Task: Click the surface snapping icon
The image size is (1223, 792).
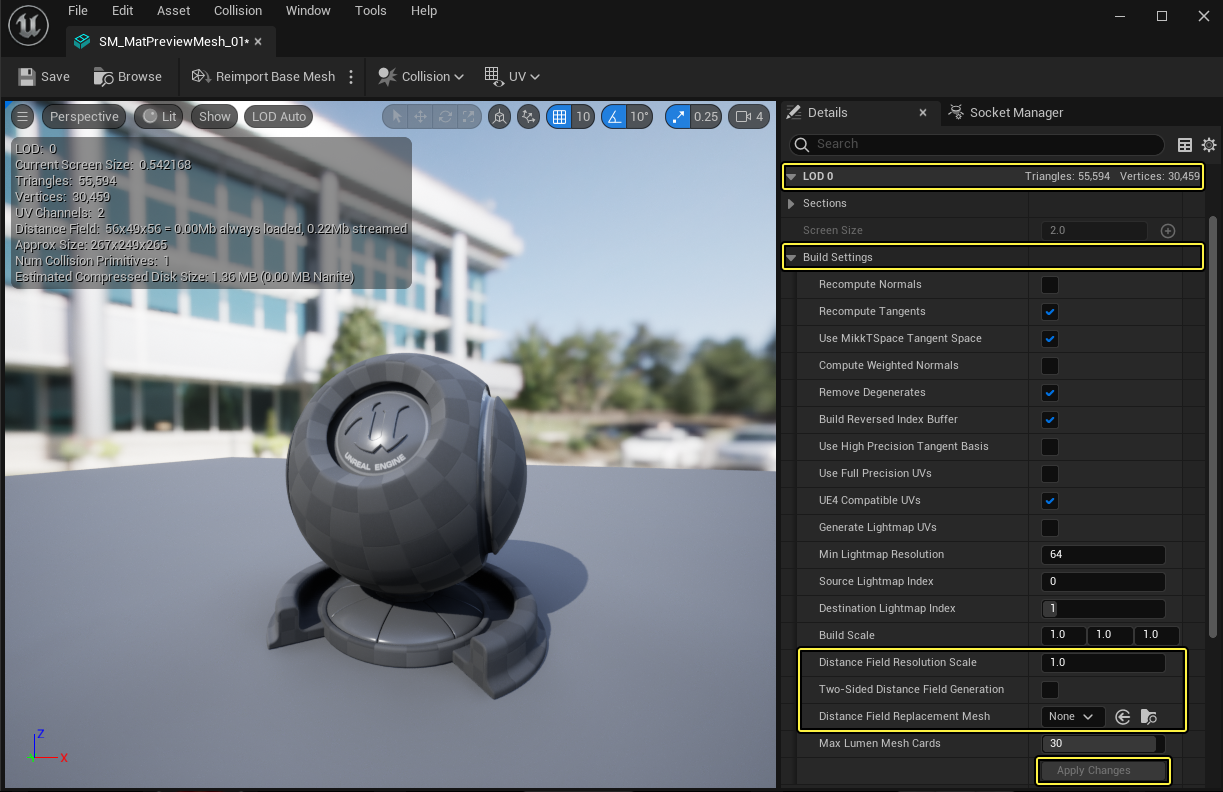Action: (x=530, y=117)
